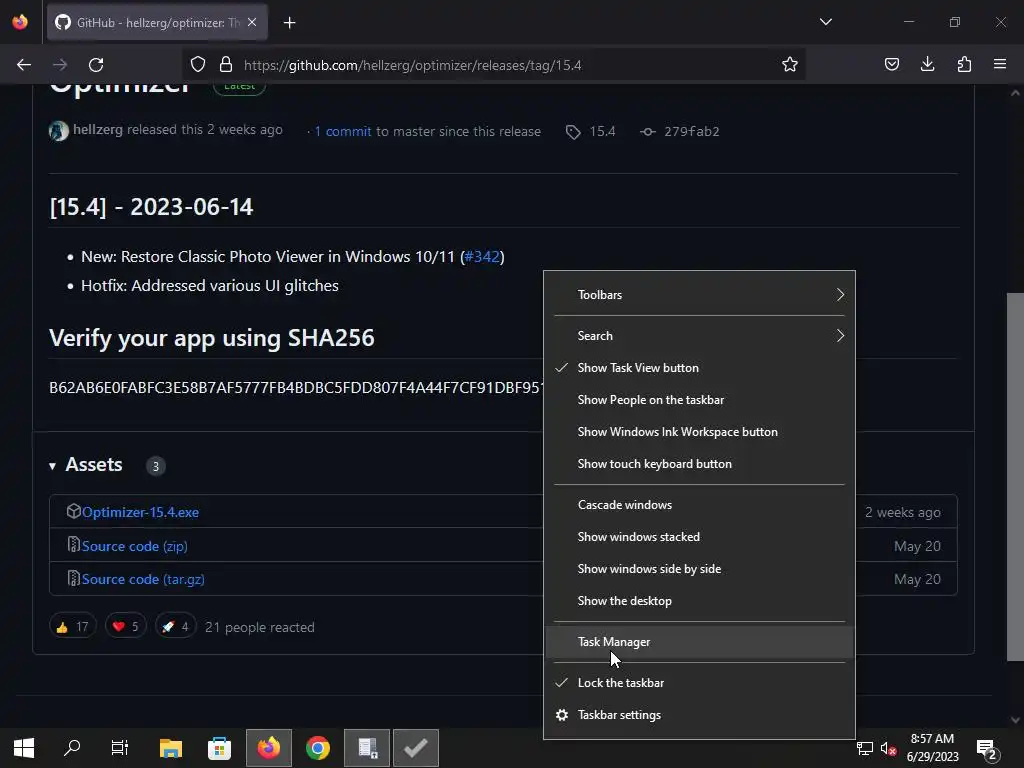Screen dimensions: 1024x768
Task: Open Microsoft Store from the taskbar
Action: click(219, 748)
